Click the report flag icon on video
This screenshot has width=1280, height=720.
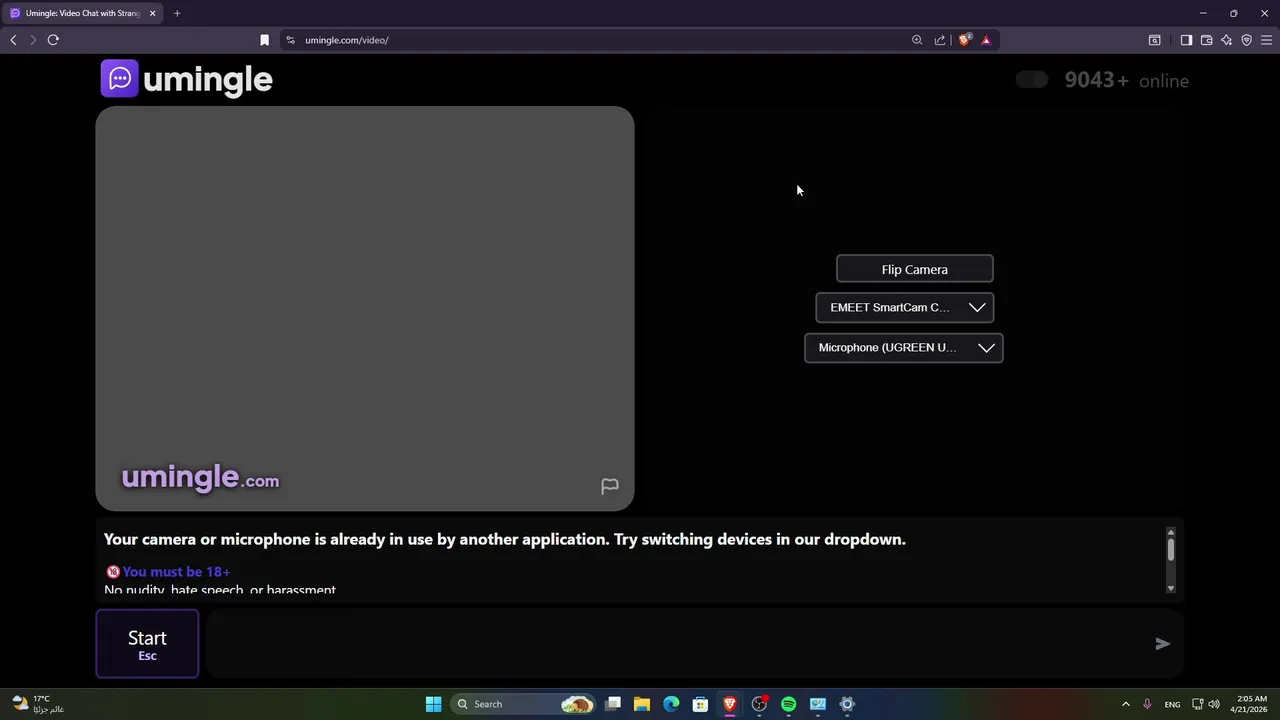click(x=609, y=486)
